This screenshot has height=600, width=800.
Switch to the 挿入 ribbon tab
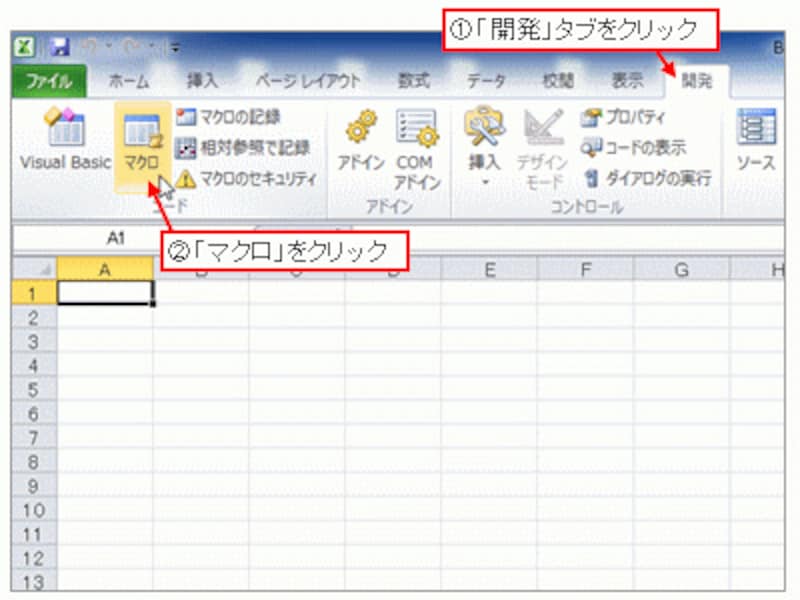202,81
